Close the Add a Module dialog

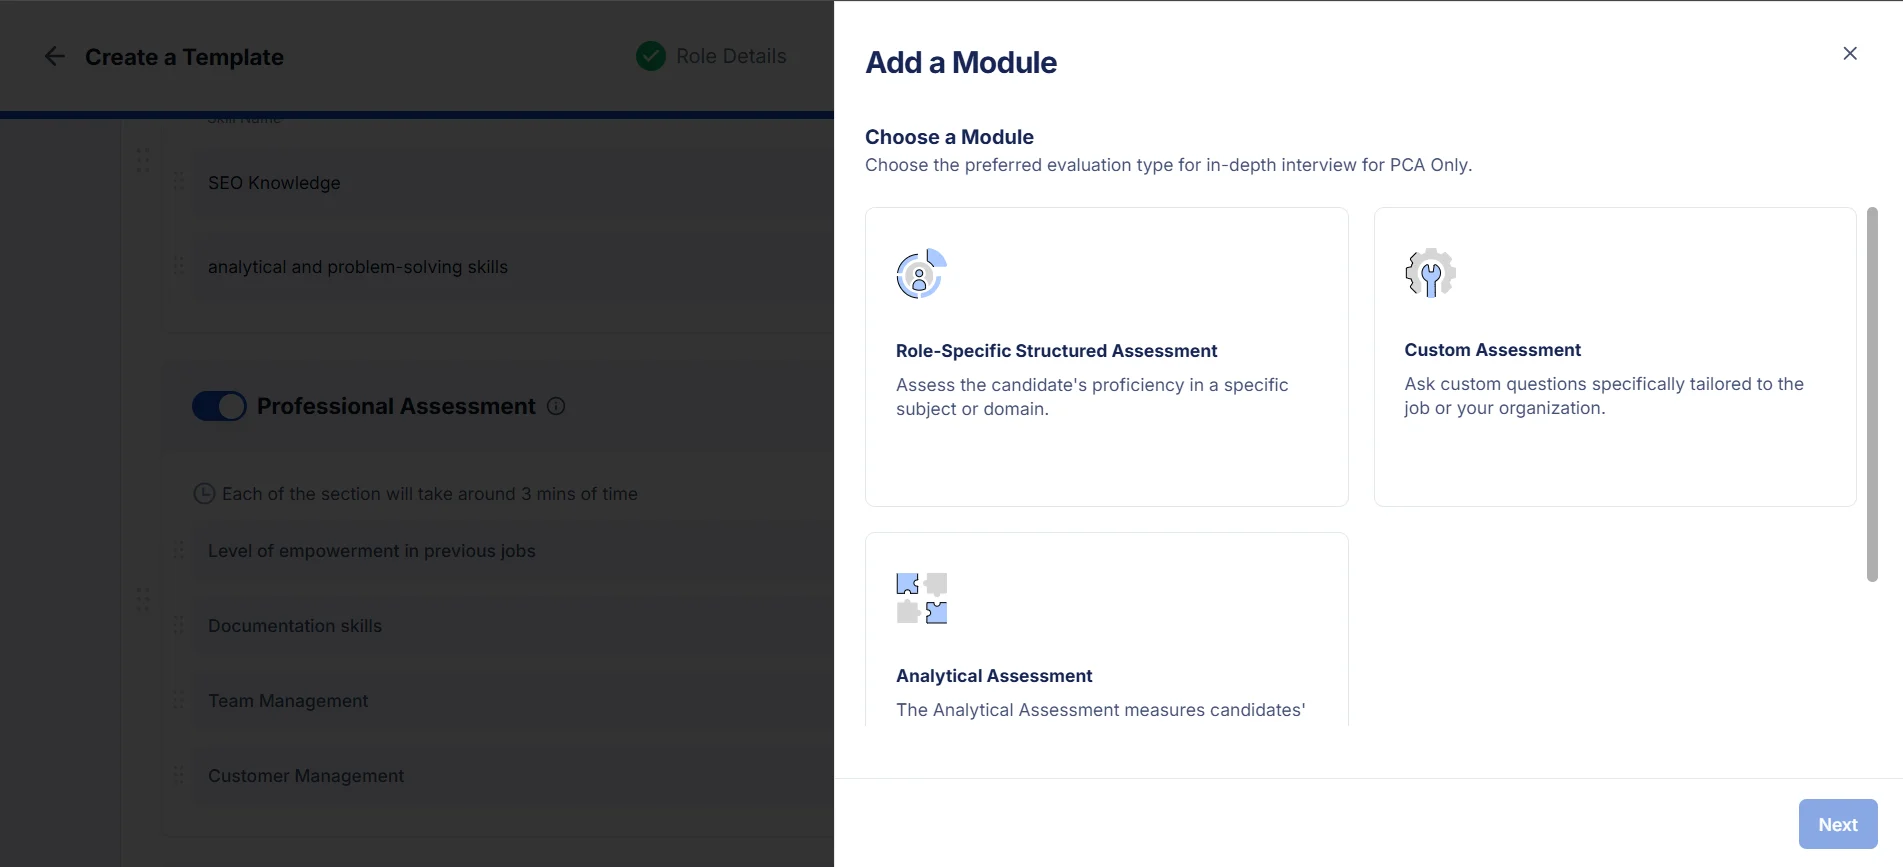click(x=1849, y=53)
